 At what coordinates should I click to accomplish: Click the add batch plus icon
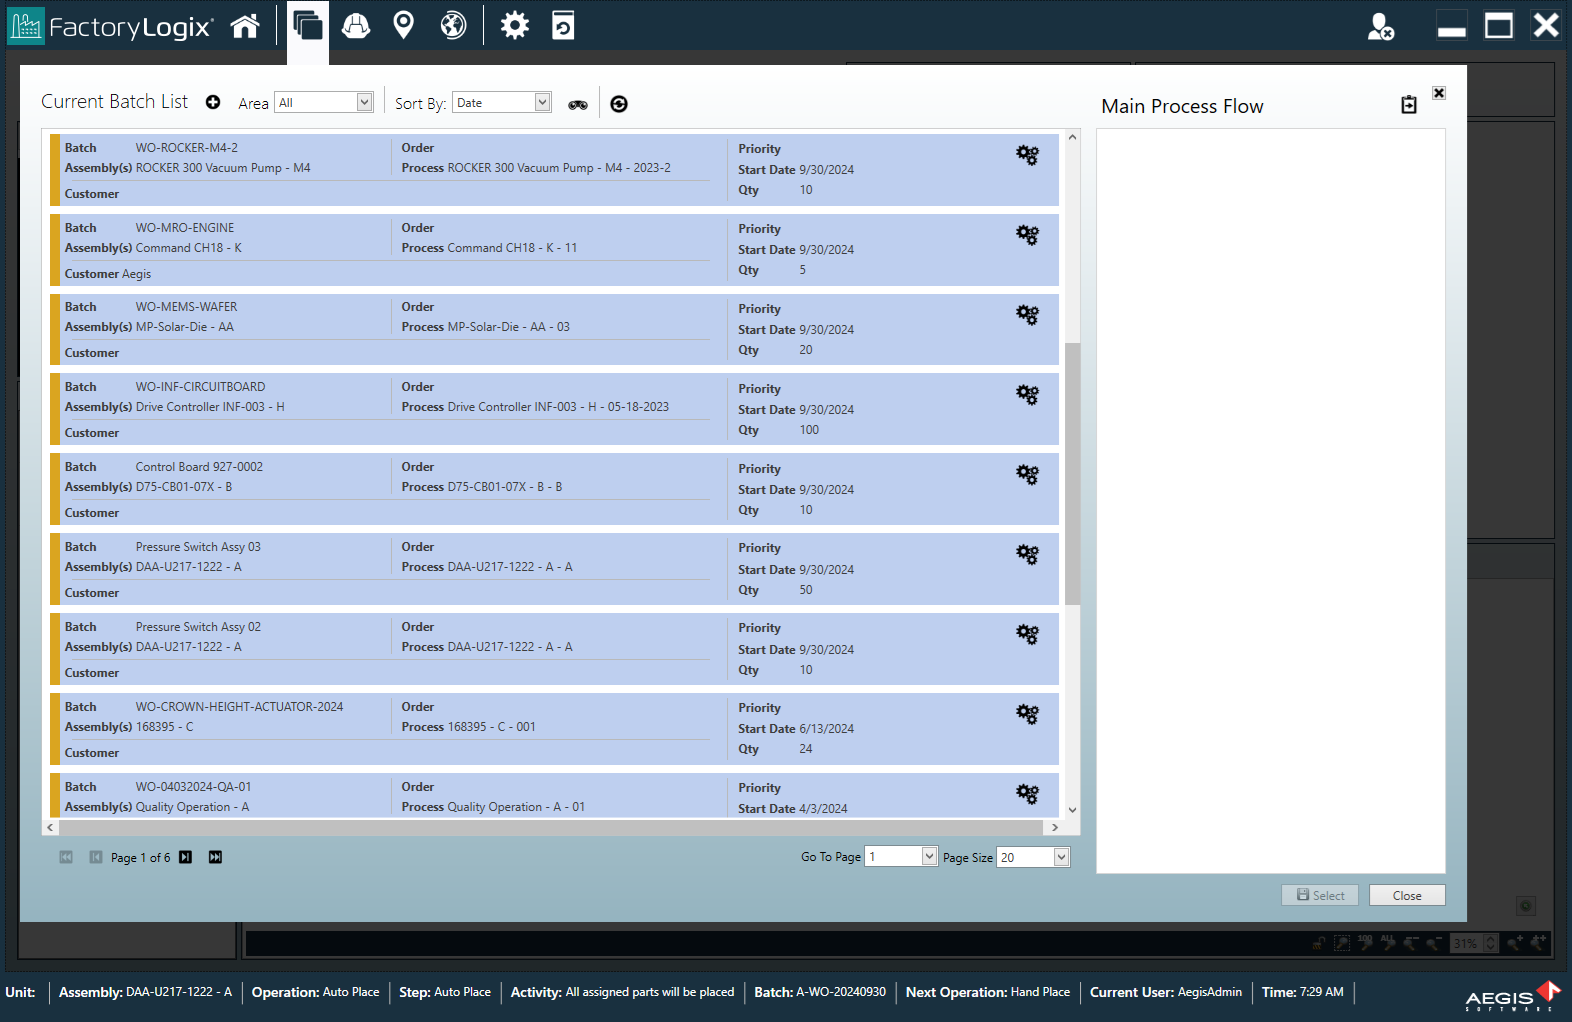[213, 102]
